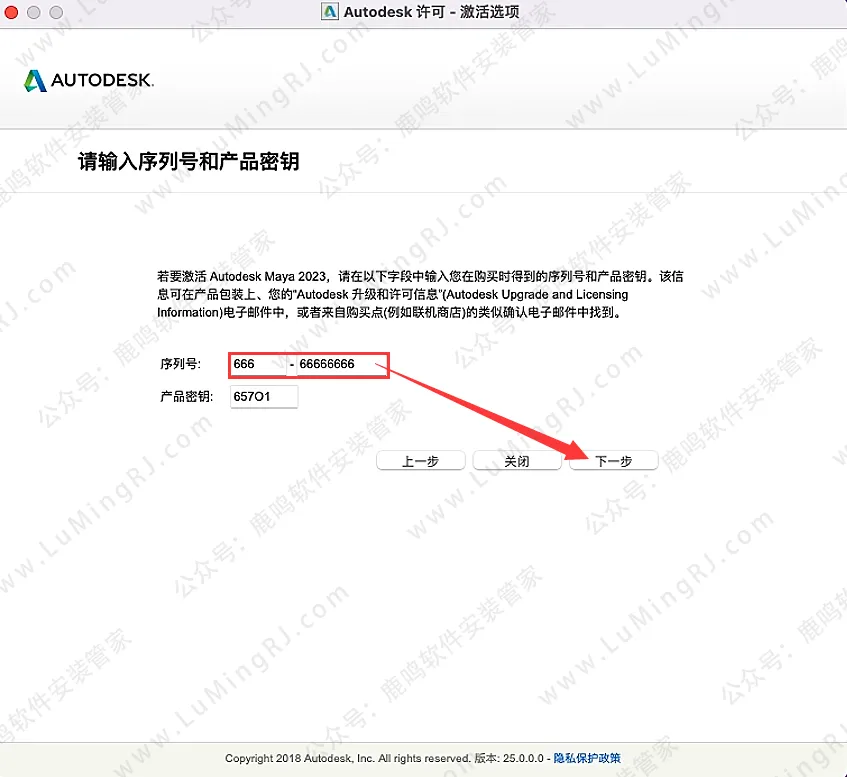Click the gray zoom button in title bar

[x=52, y=12]
